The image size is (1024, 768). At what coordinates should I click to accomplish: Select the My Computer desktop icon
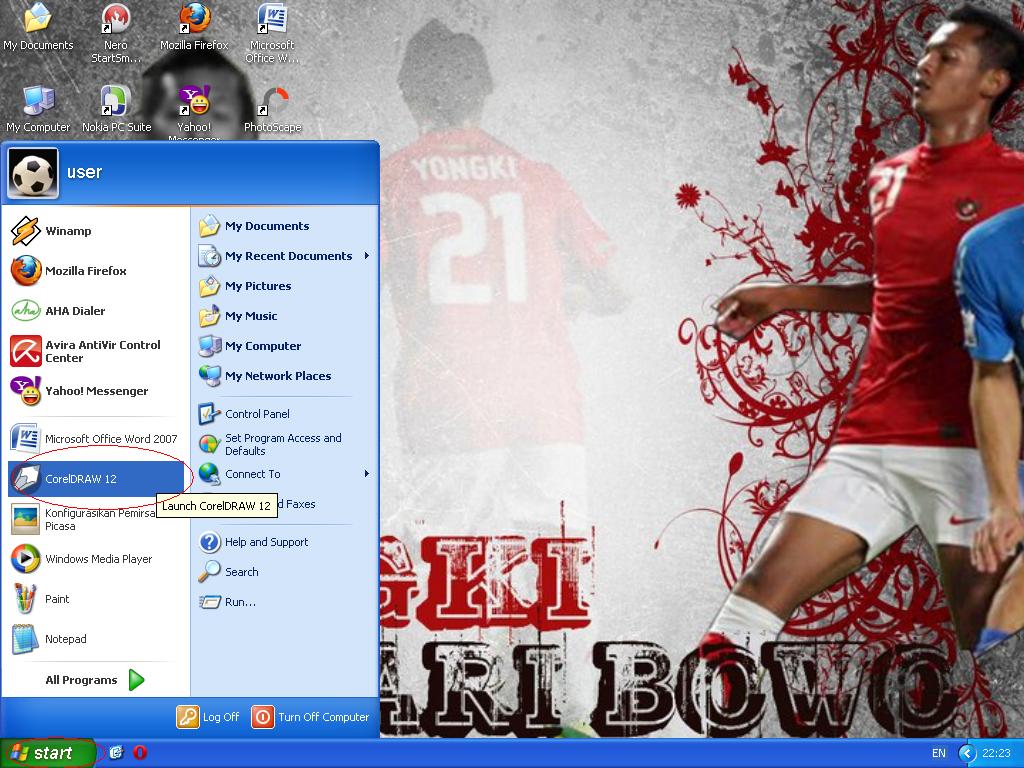click(38, 110)
